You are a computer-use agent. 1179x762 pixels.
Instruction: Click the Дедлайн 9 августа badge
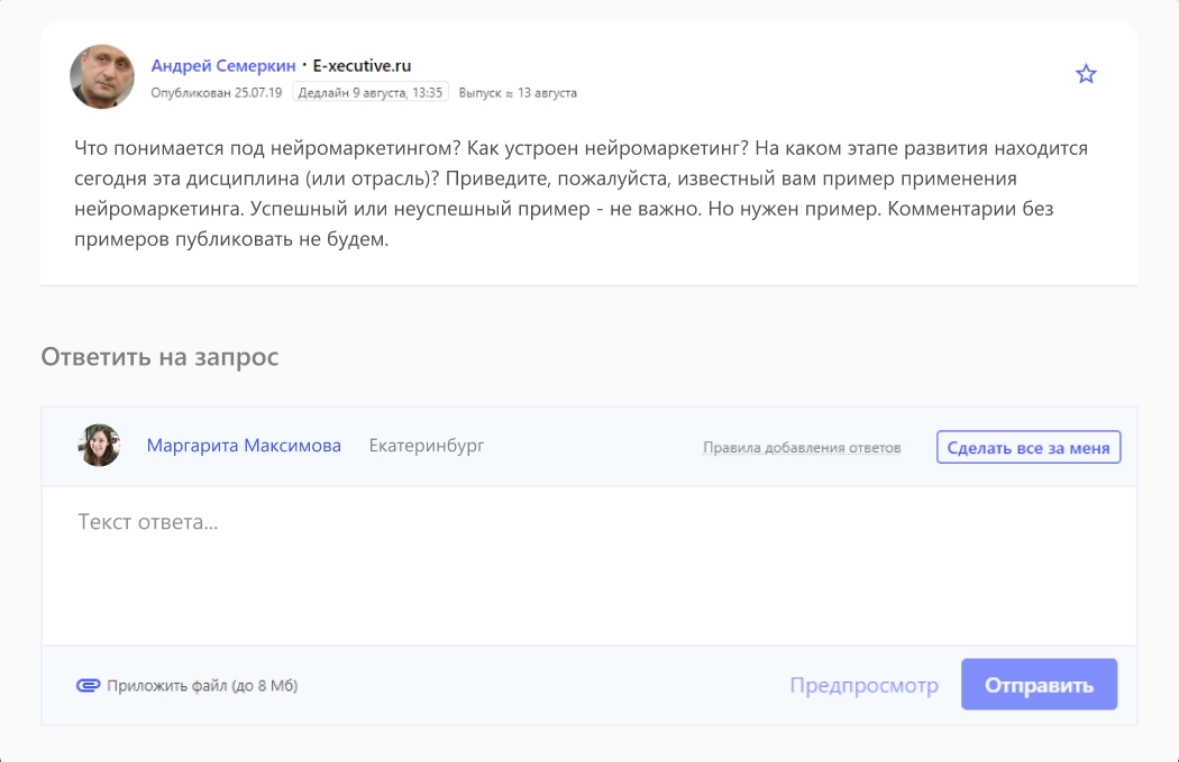pos(370,93)
